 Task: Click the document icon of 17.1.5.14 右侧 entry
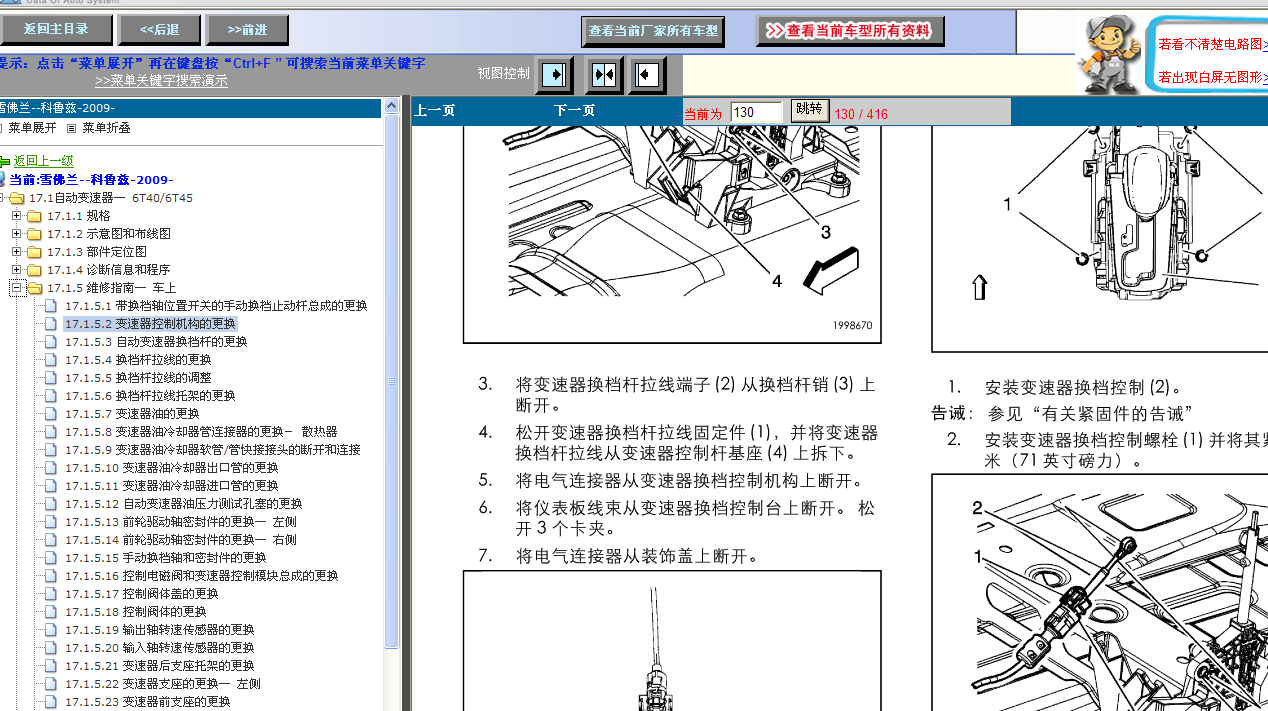[50, 540]
